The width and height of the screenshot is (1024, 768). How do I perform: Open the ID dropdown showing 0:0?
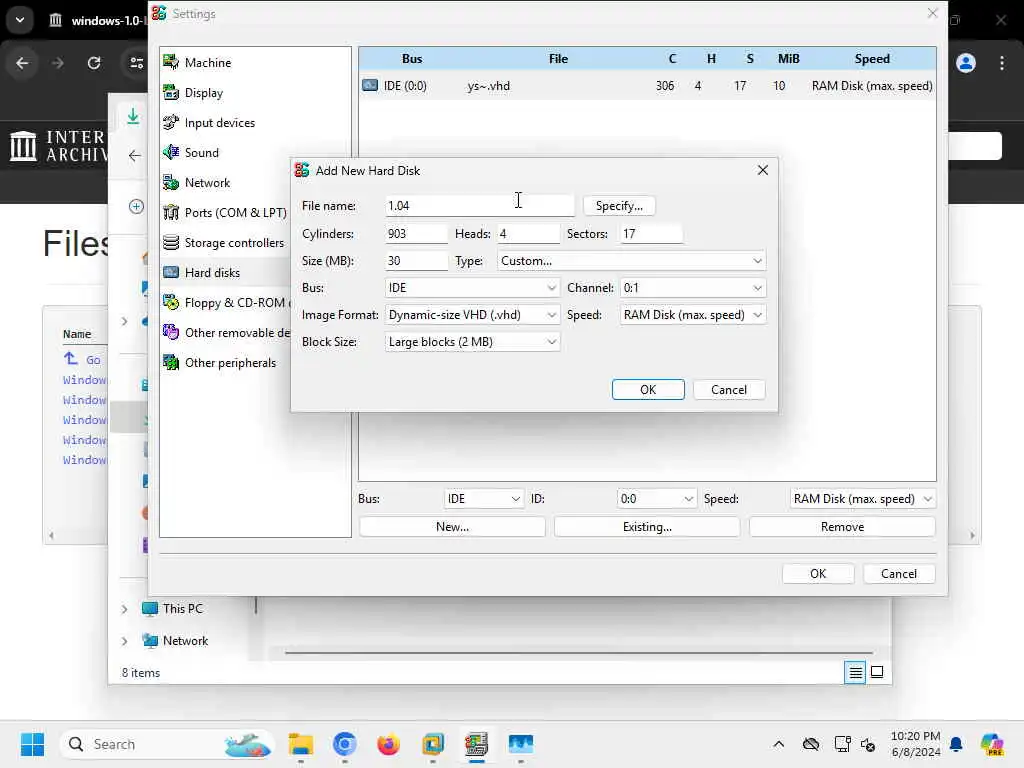point(656,499)
